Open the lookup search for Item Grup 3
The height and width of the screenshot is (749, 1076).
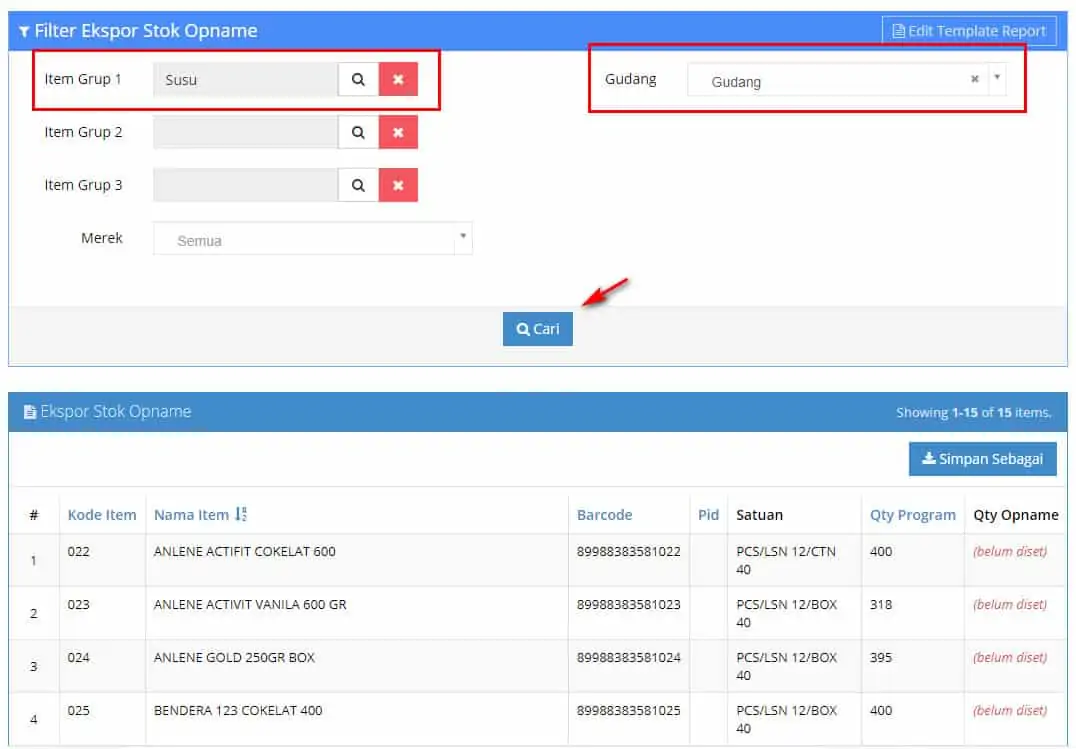pos(358,185)
